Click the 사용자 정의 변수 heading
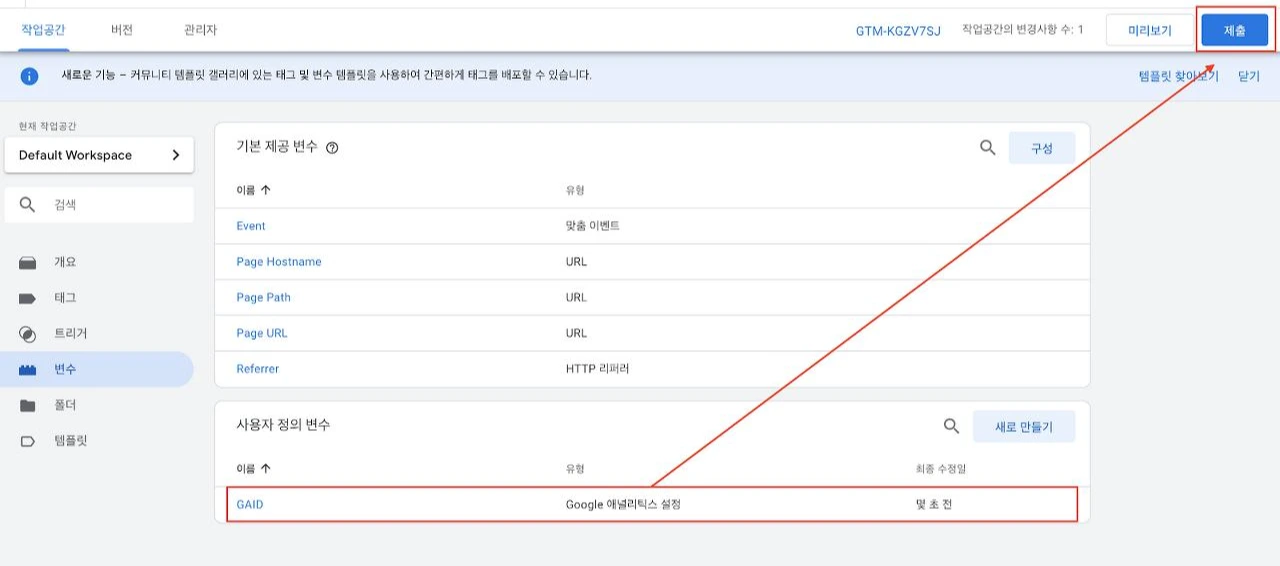The height and width of the screenshot is (566, 1280). [x=283, y=425]
